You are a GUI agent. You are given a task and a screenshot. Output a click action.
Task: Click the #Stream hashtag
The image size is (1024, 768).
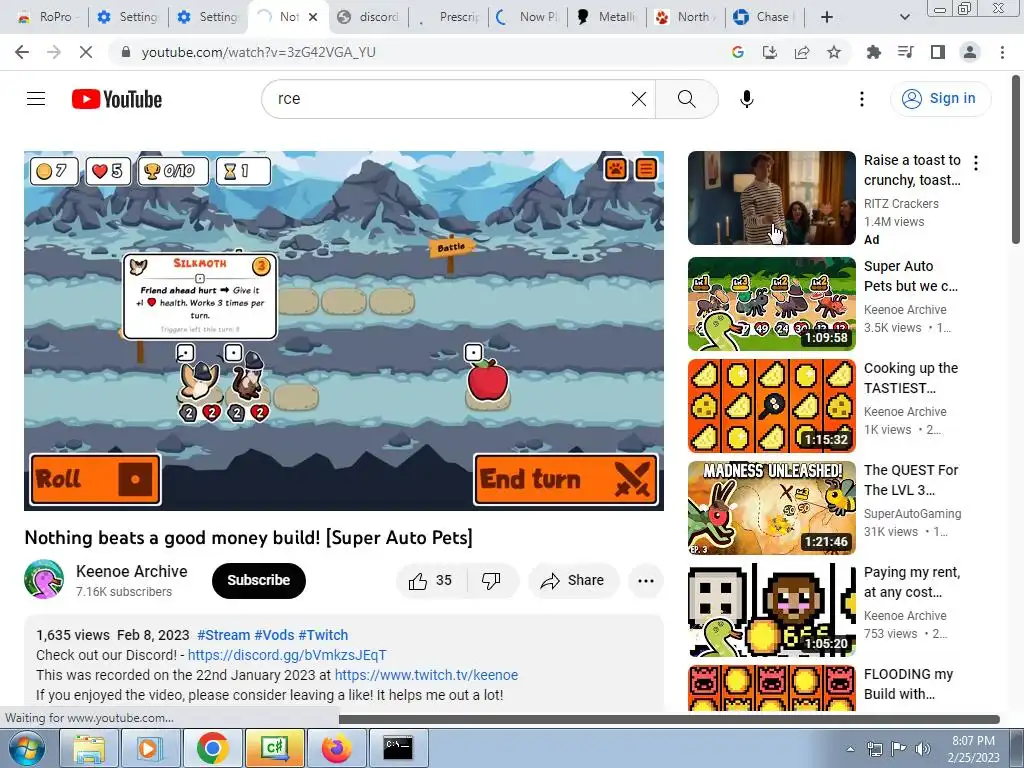point(224,635)
